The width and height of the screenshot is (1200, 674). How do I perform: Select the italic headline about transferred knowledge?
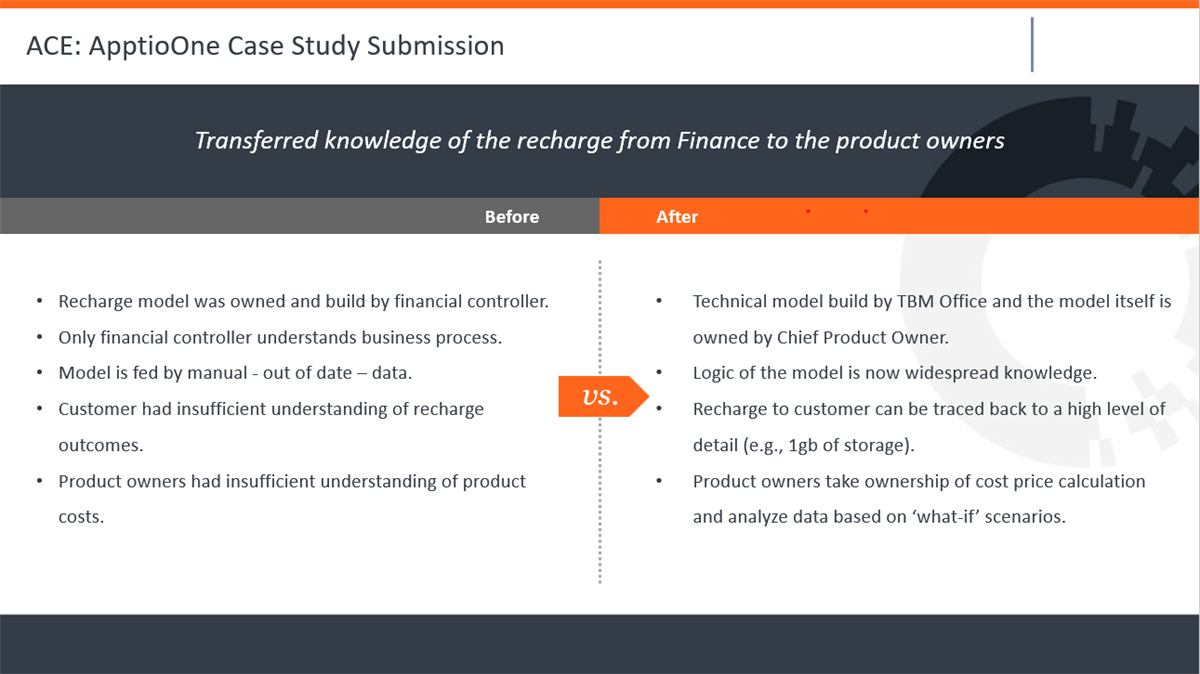click(600, 141)
